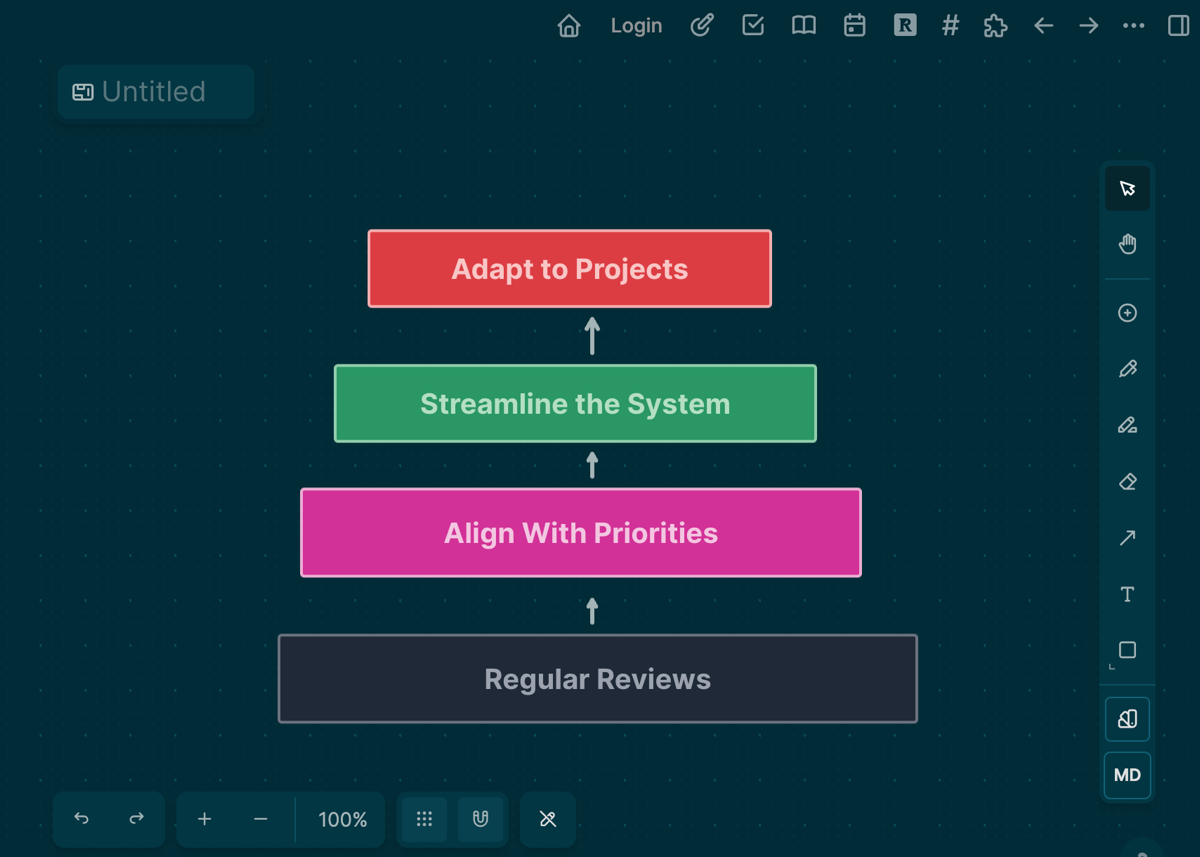This screenshot has height=857, width=1200.
Task: Click the 100% zoom level
Action: coord(342,819)
